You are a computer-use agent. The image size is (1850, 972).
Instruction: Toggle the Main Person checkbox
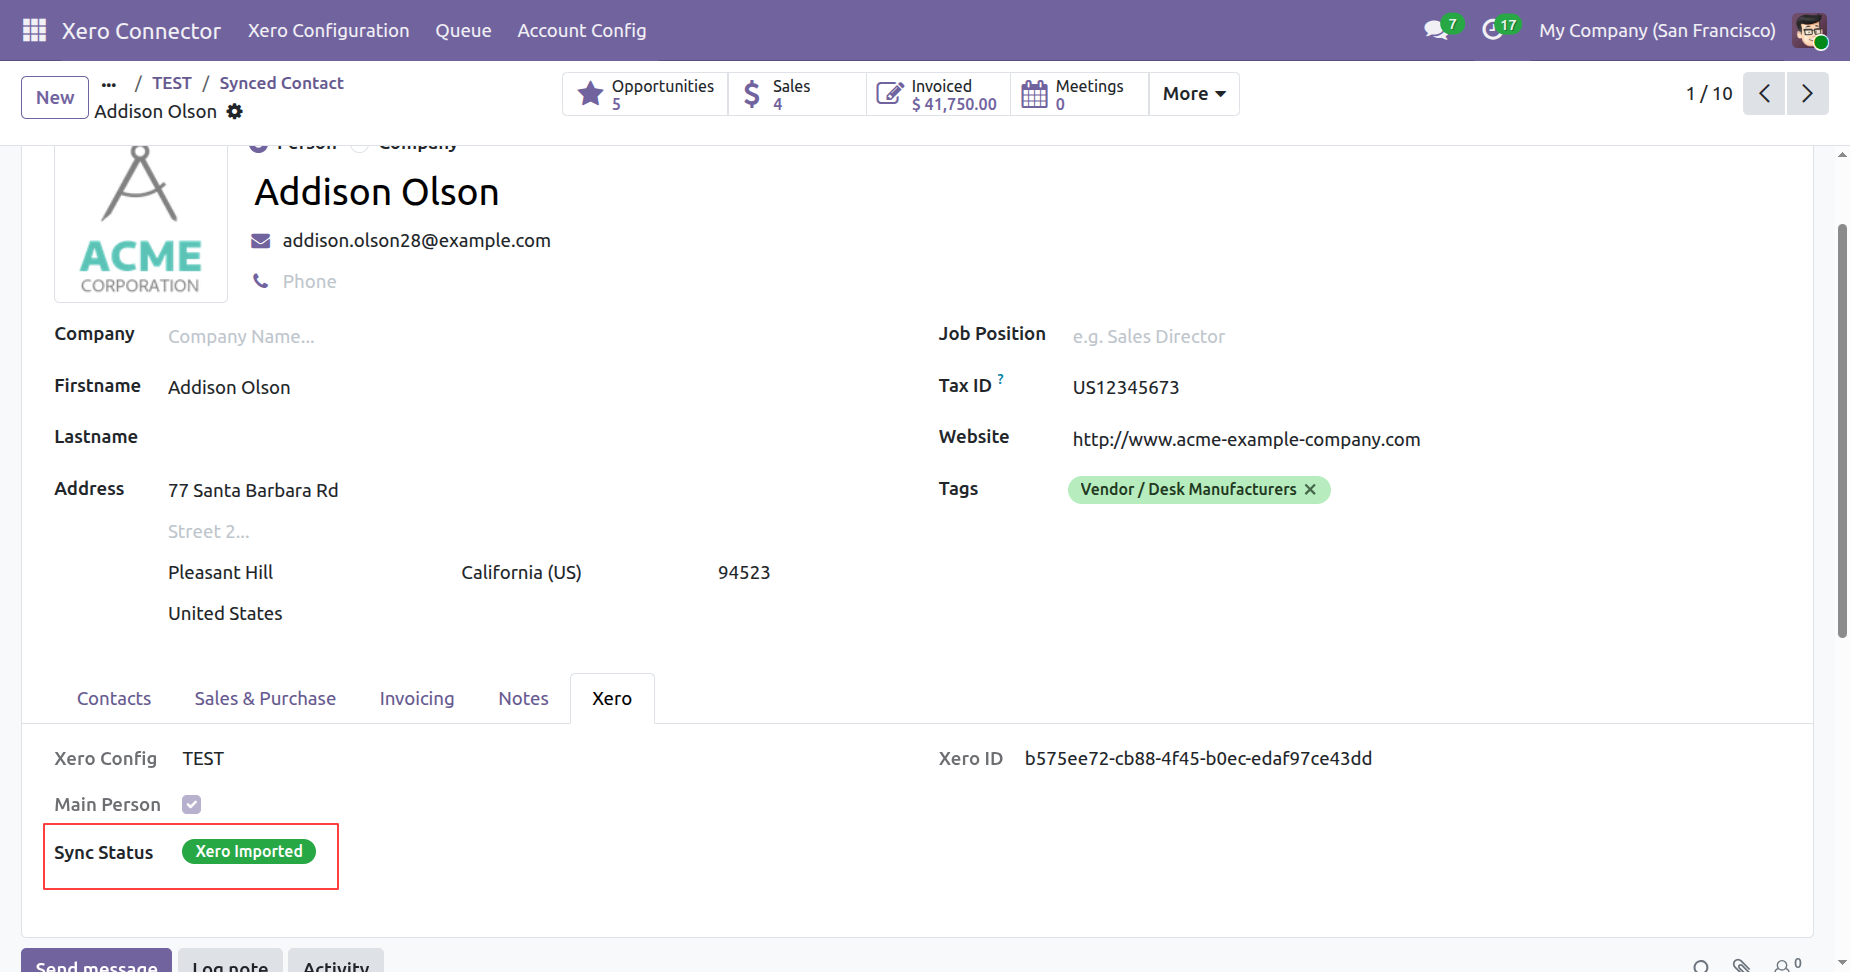[x=192, y=804]
